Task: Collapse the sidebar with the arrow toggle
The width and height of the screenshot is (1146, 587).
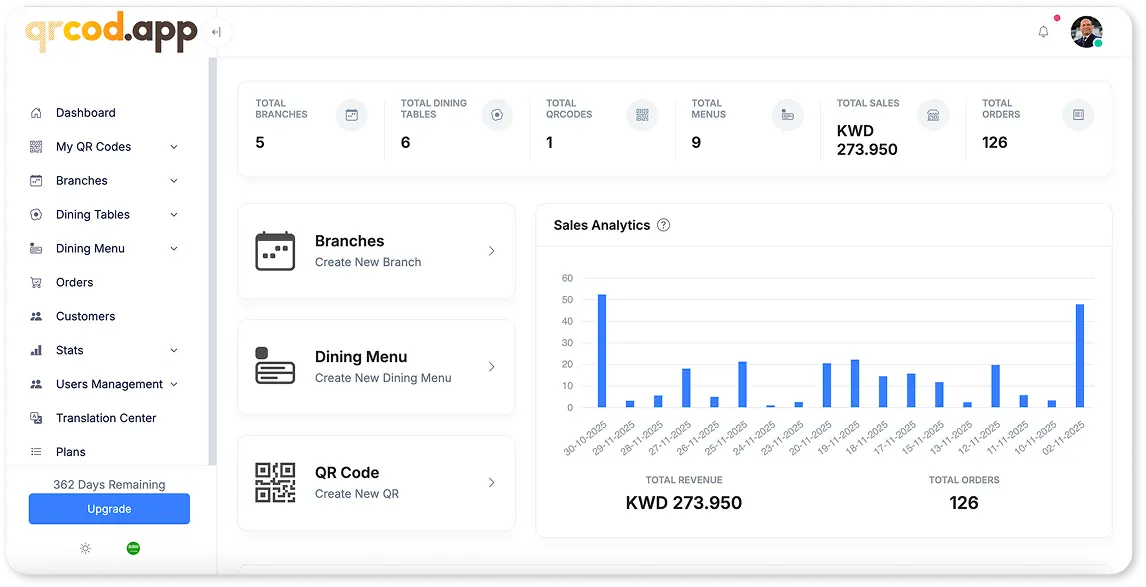Action: [215, 31]
